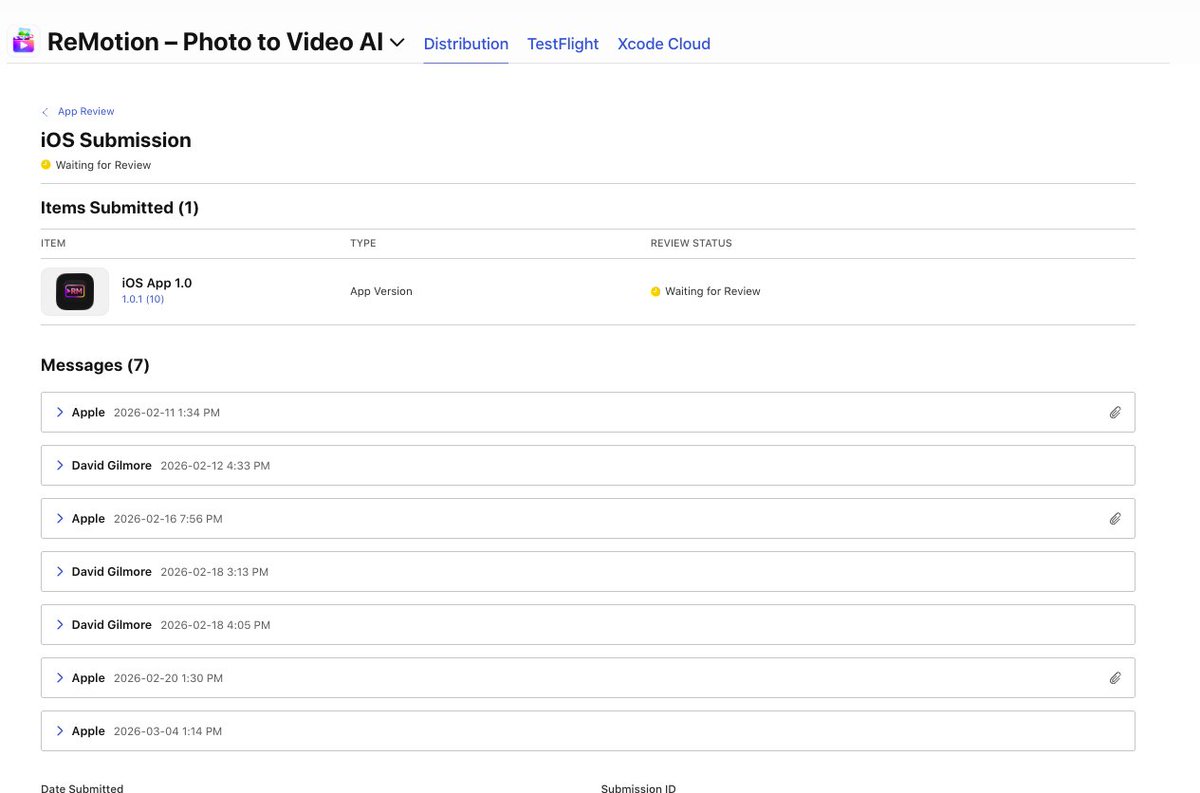Screen dimensions: 1200x793
Task: Click the yellow dot in Review Status column
Action: click(655, 291)
